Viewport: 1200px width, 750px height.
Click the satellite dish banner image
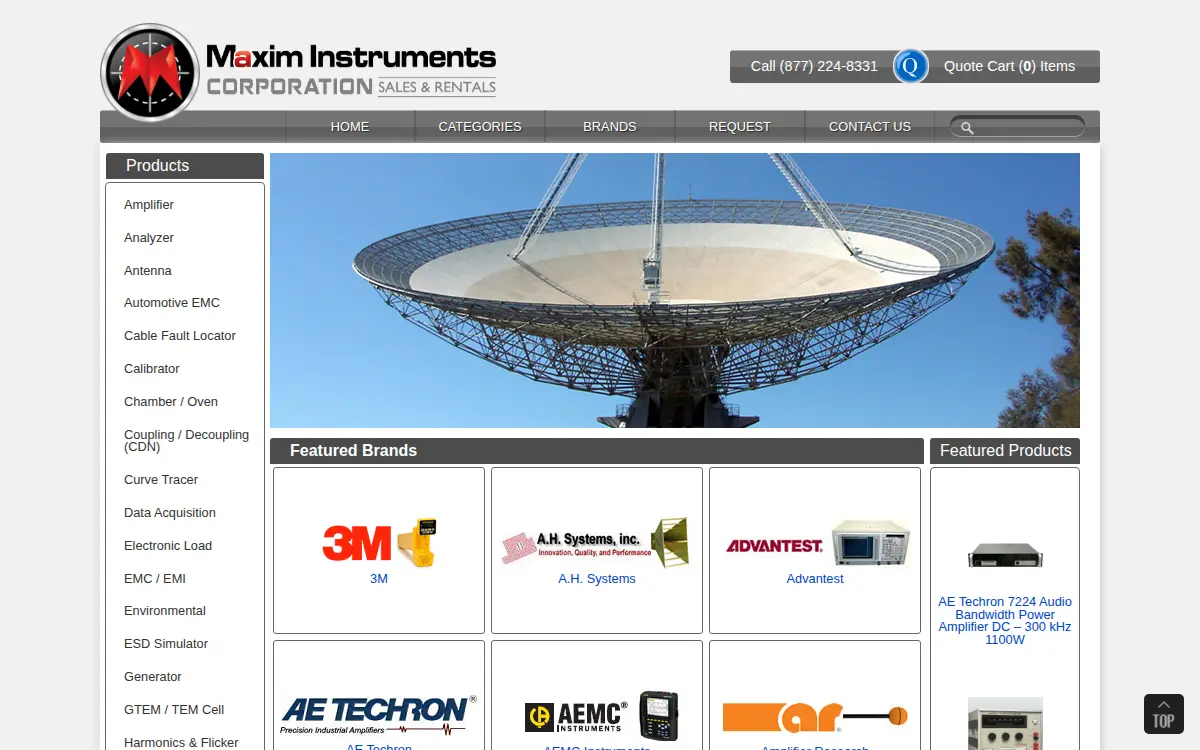coord(675,290)
